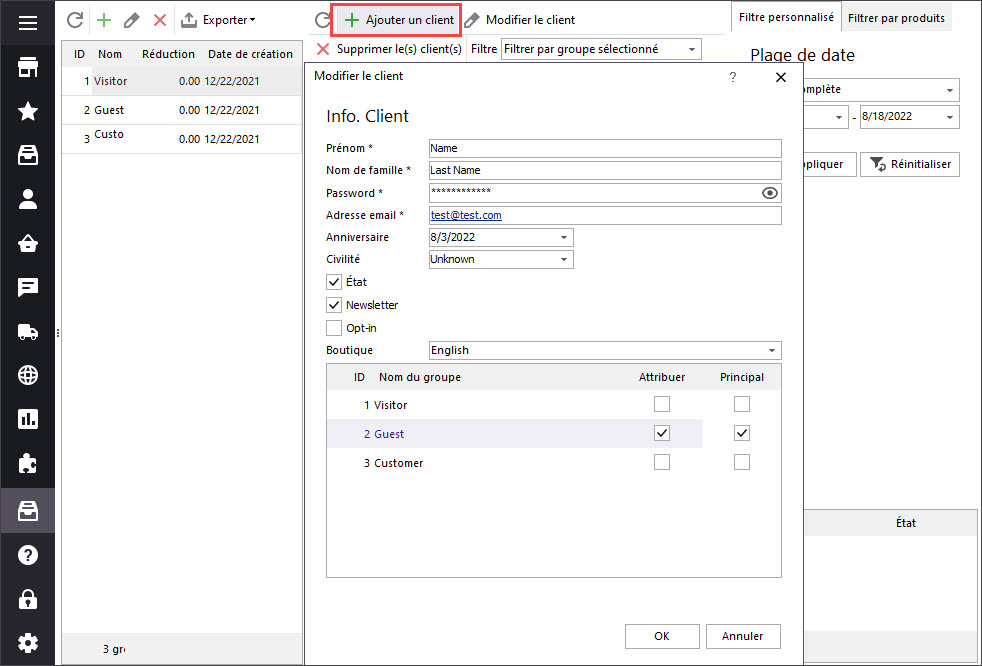This screenshot has width=982, height=666.
Task: Check Principal for Visitor group
Action: pos(742,404)
